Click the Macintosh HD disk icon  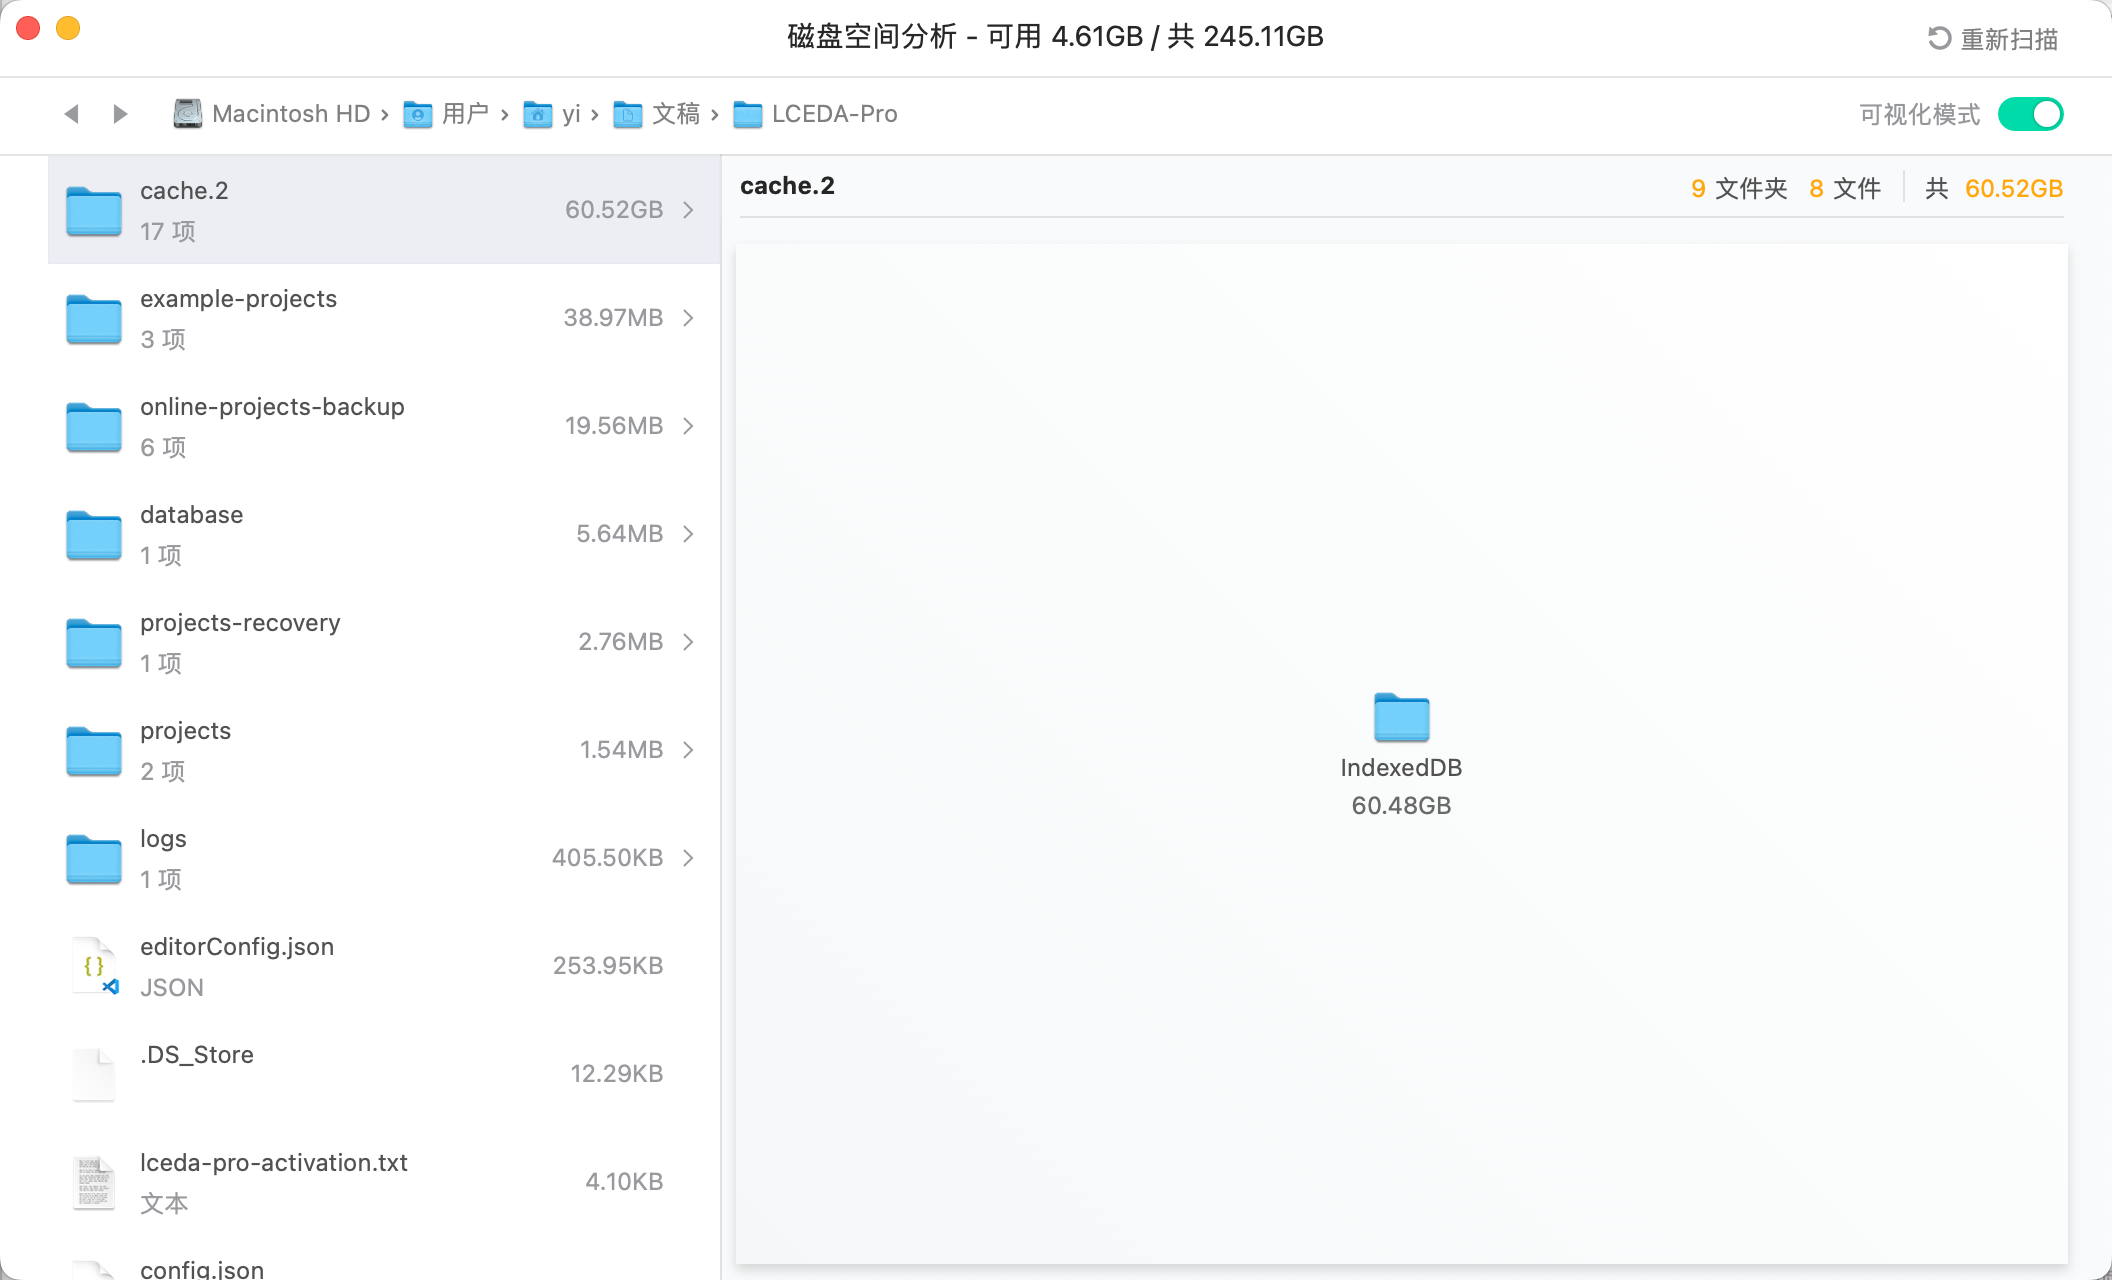click(187, 114)
